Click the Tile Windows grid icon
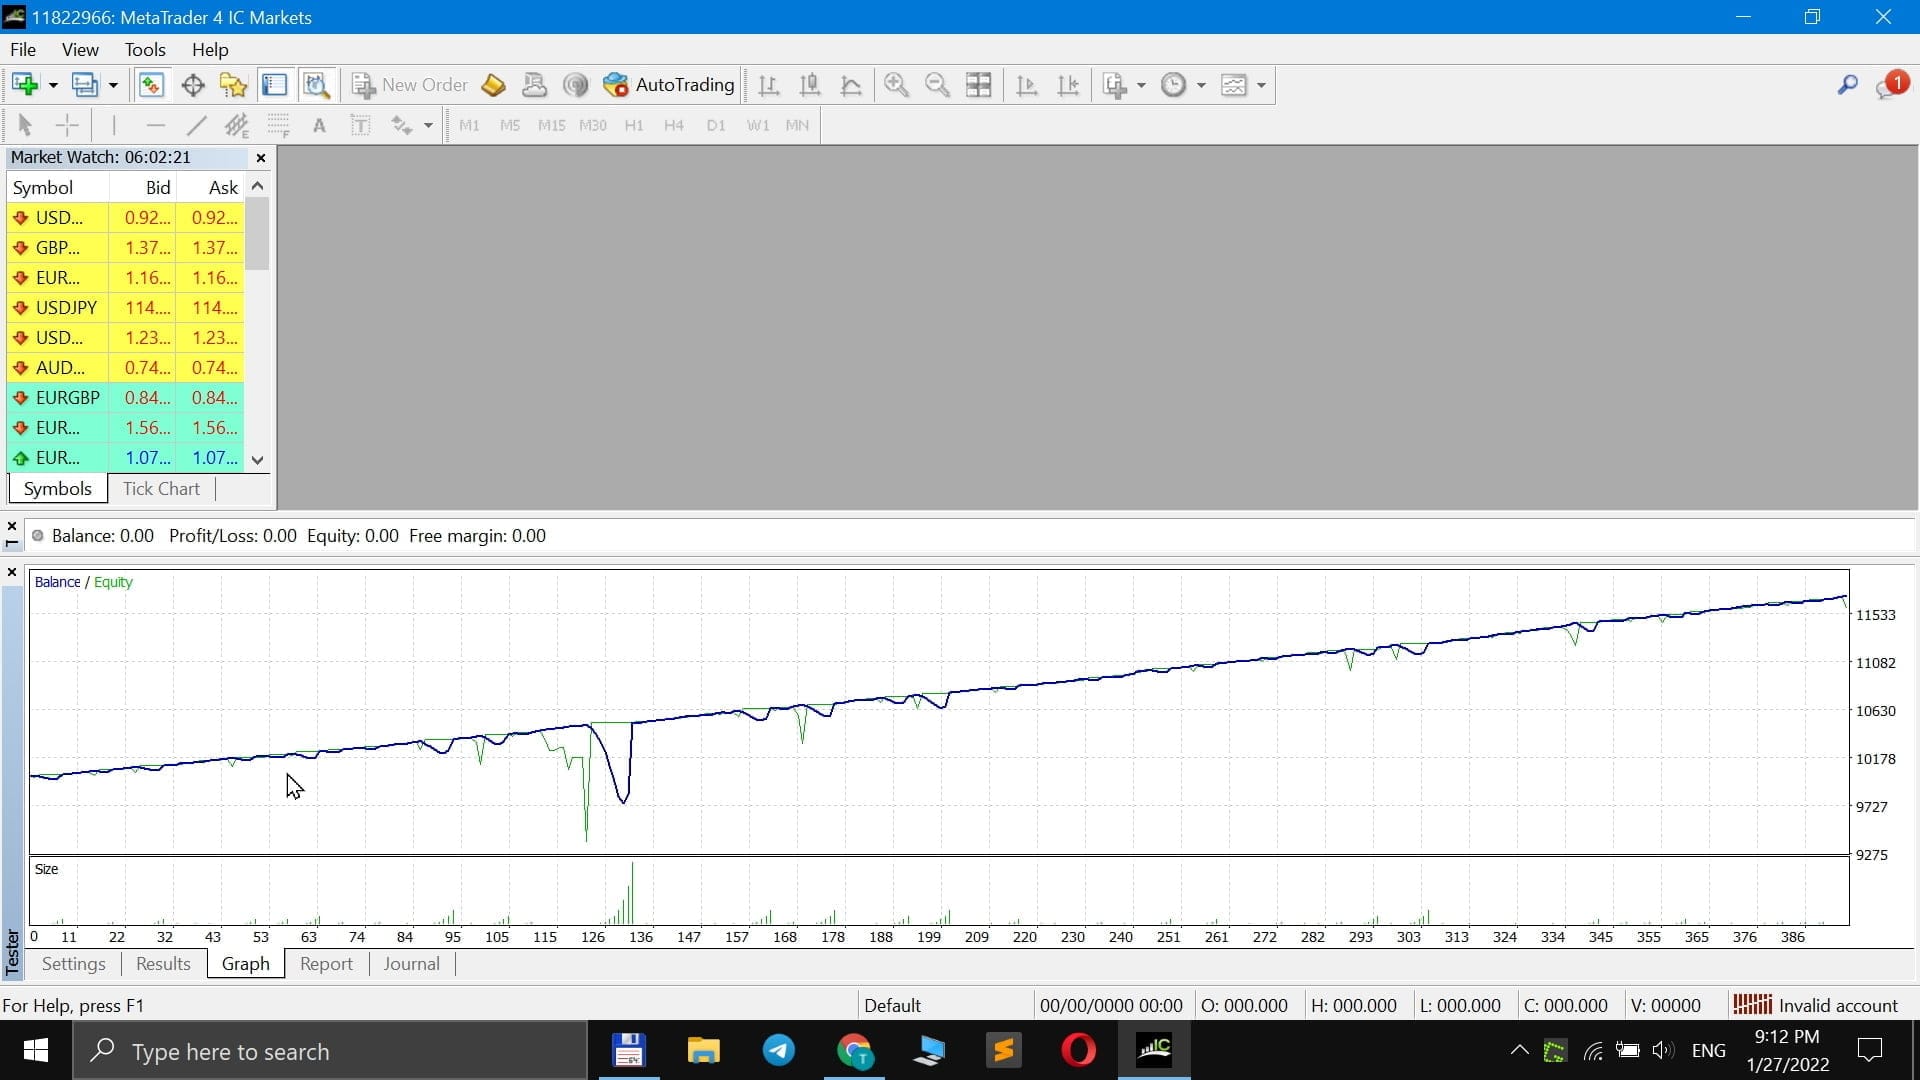This screenshot has height=1080, width=1920. pos(979,85)
